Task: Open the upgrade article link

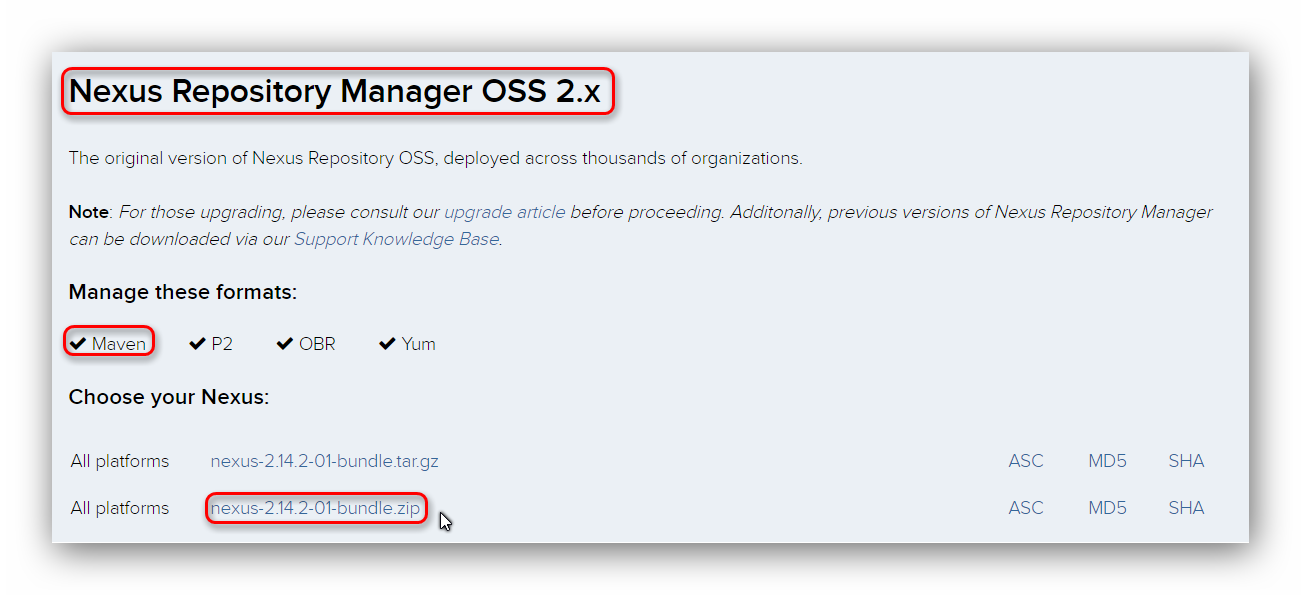Action: click(x=505, y=212)
